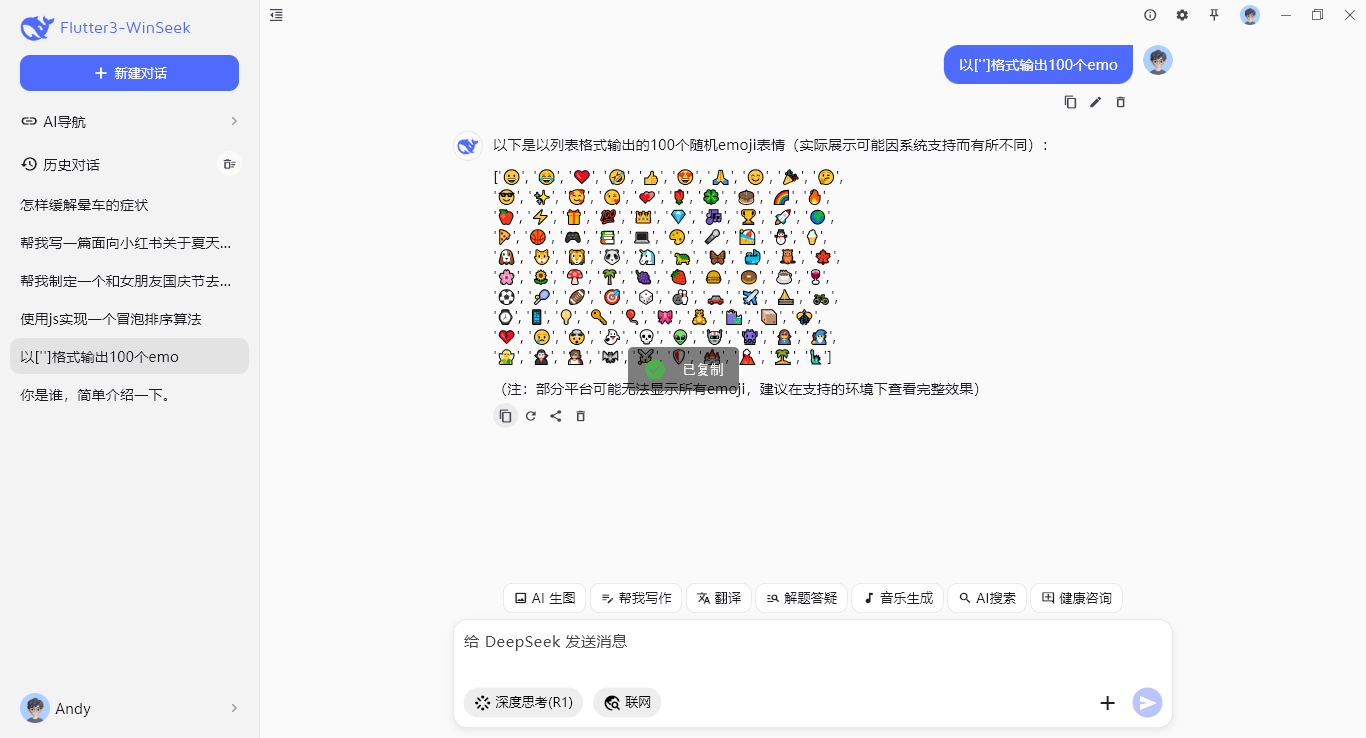Send message with the blue arrow
This screenshot has width=1366, height=738.
(1147, 702)
